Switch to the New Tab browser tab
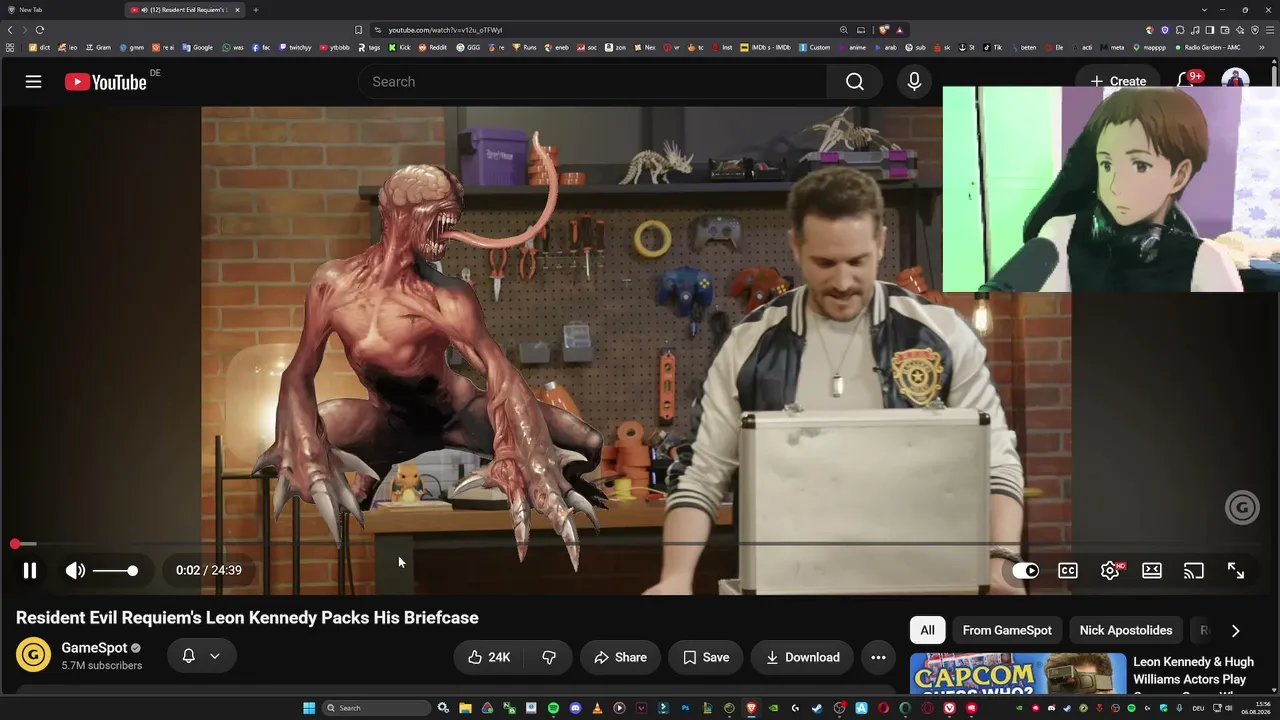Screen dimensions: 1280x720 62,10
